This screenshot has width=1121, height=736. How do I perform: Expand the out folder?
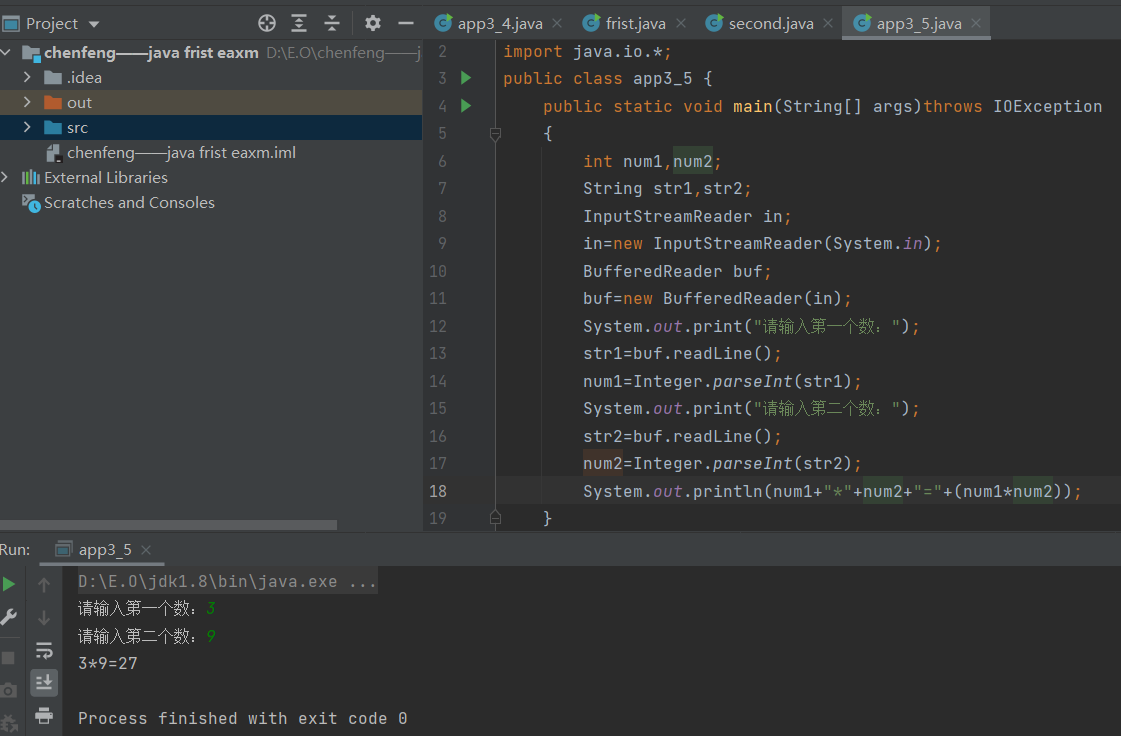point(27,102)
